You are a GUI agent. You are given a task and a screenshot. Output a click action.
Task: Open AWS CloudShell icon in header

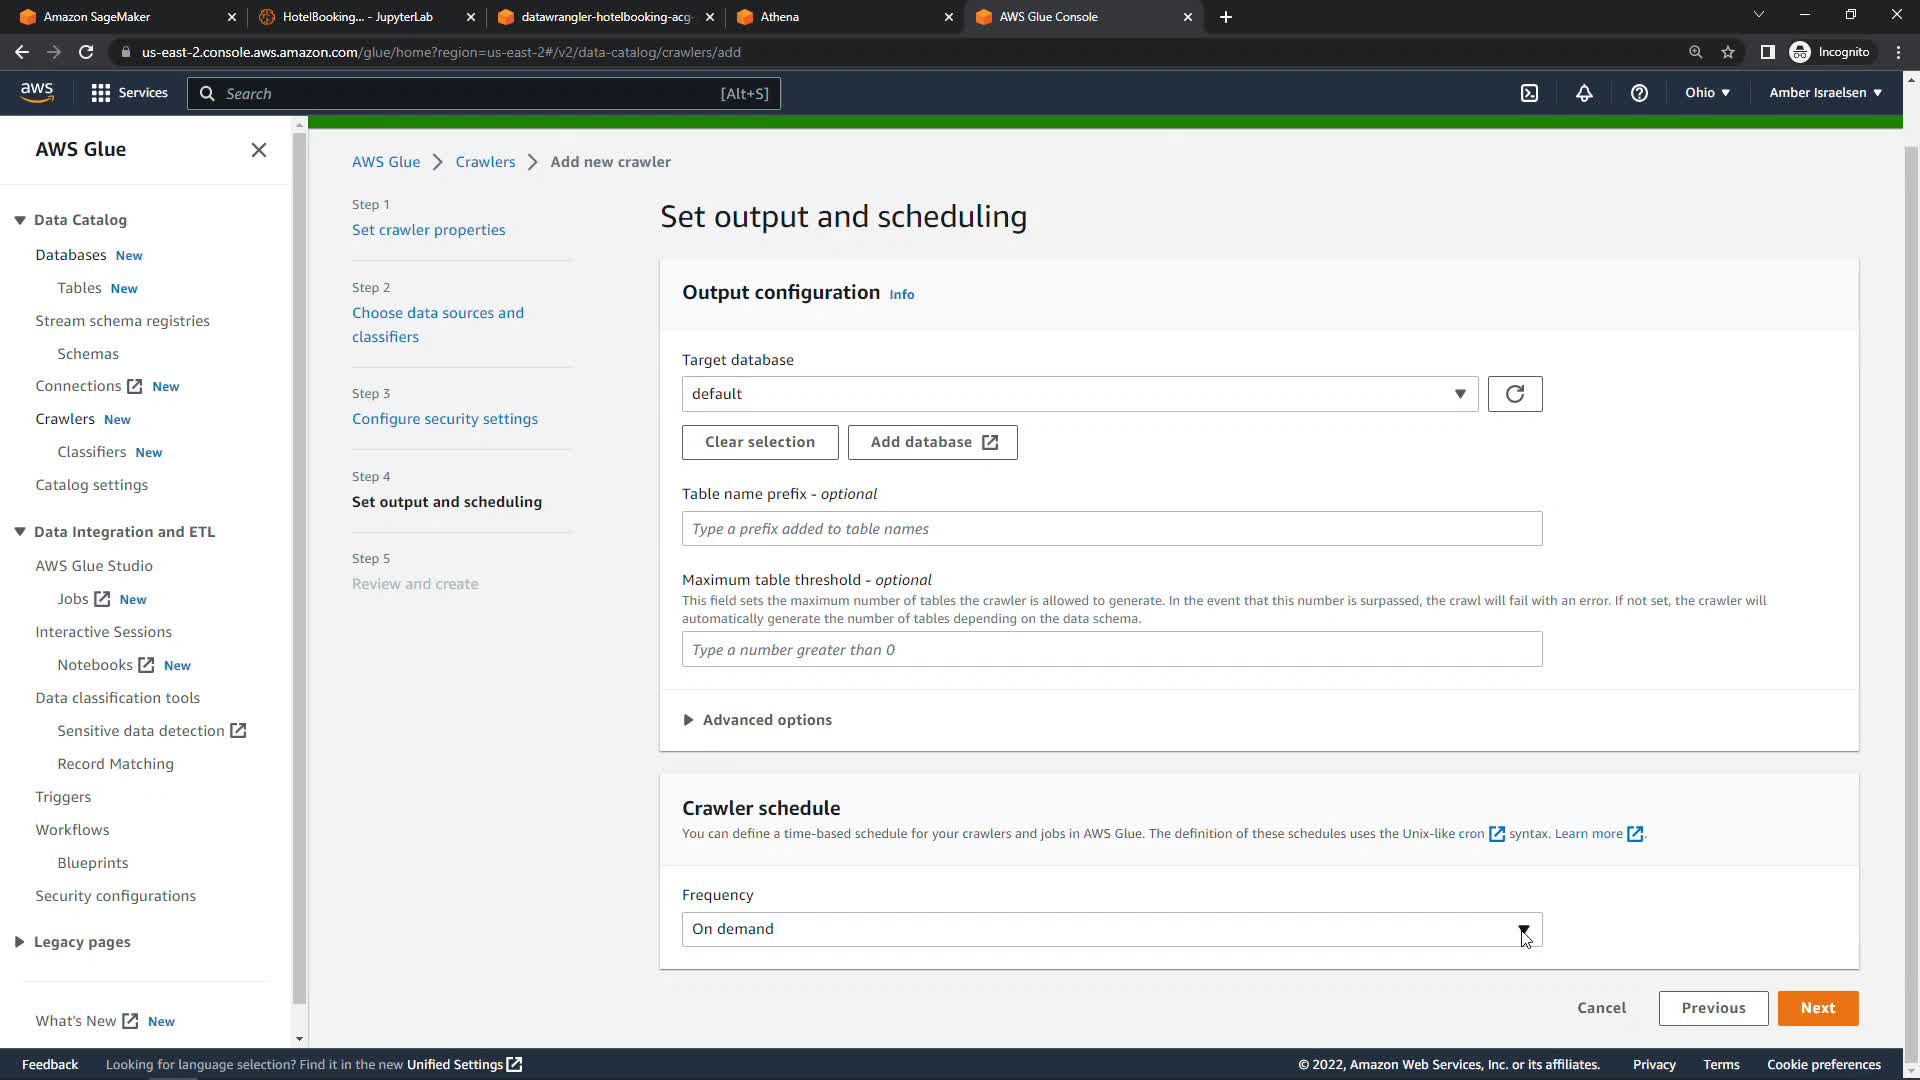1529,93
